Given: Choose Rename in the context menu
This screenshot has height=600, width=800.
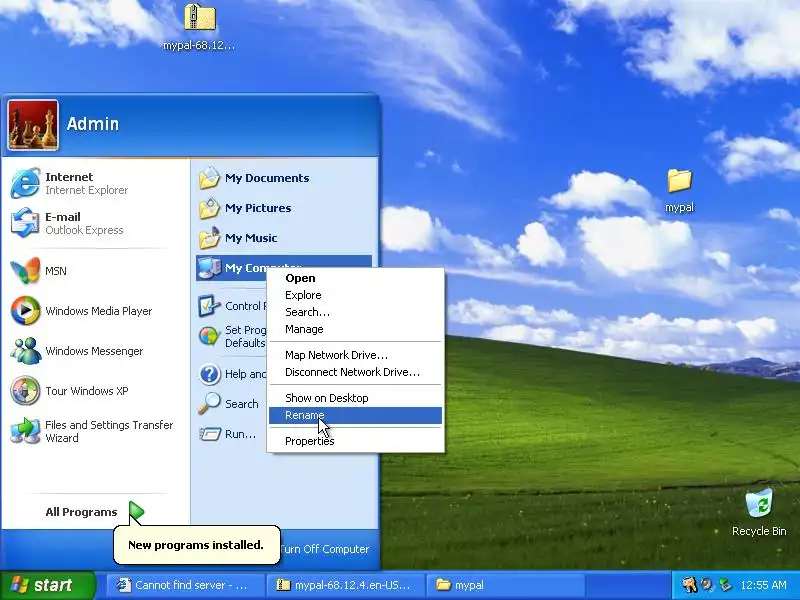Looking at the screenshot, I should coord(355,415).
